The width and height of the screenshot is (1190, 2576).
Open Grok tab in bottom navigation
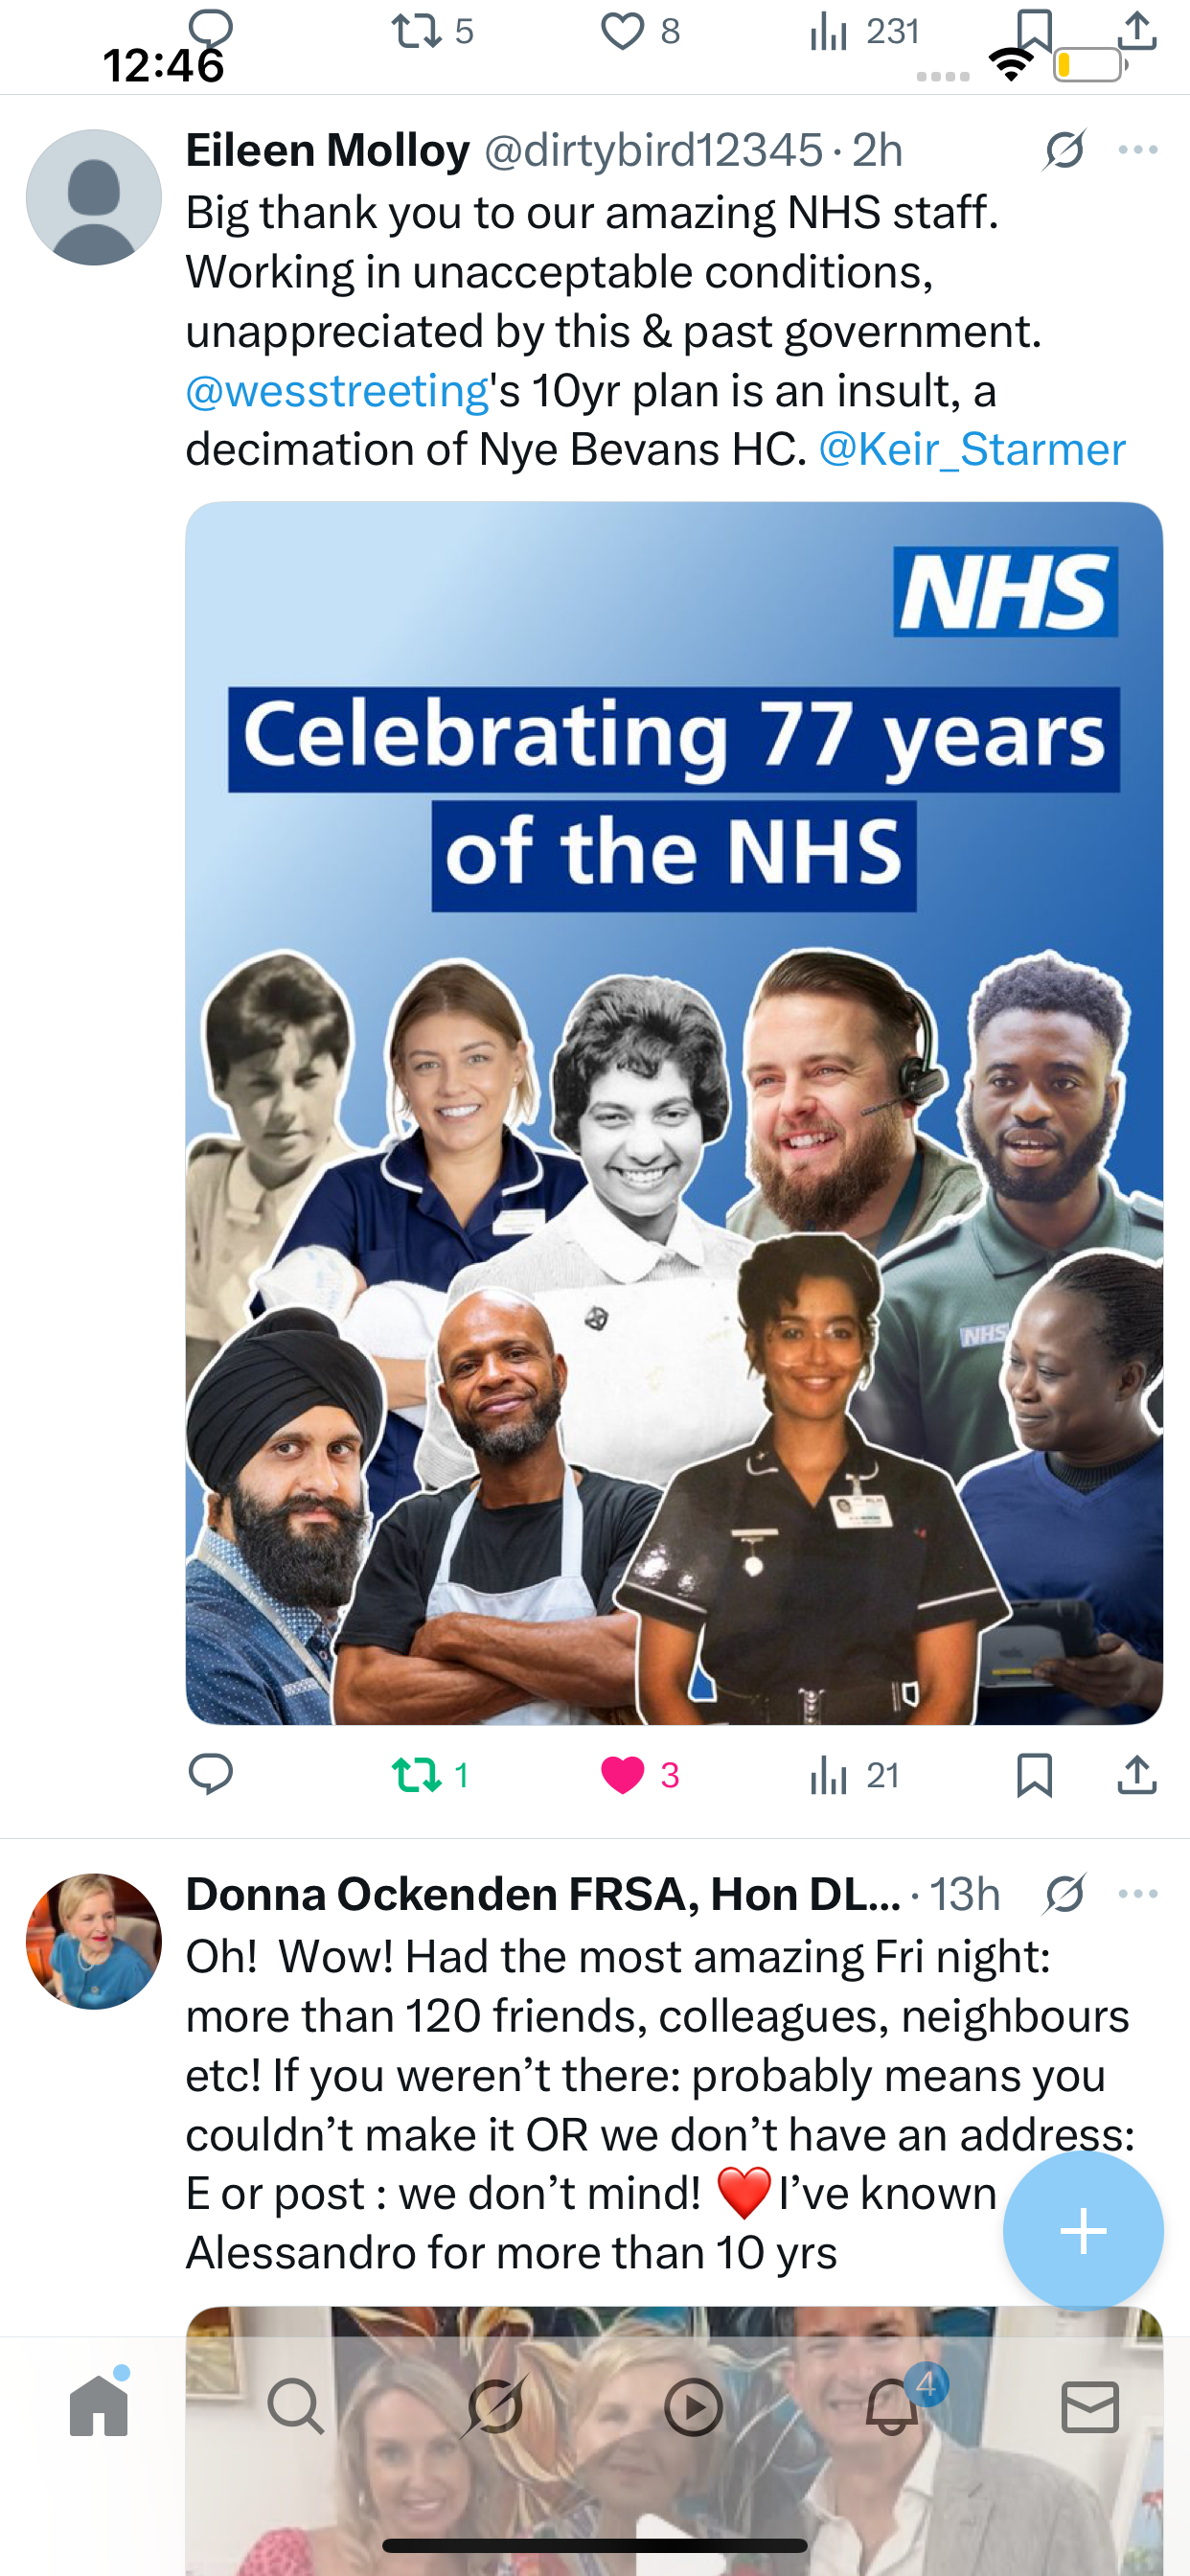[495, 2406]
